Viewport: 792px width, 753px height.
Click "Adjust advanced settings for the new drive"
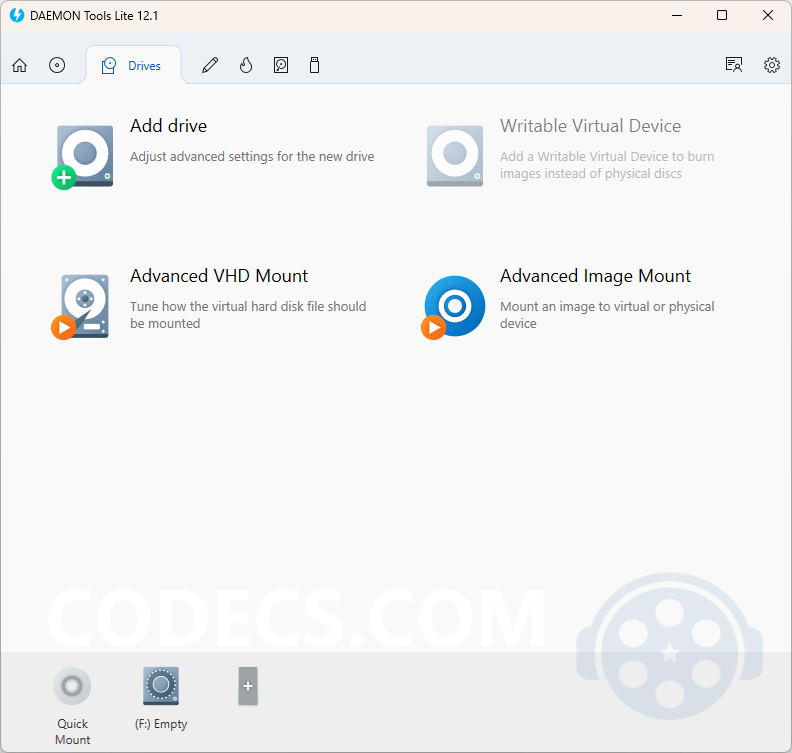click(x=252, y=157)
